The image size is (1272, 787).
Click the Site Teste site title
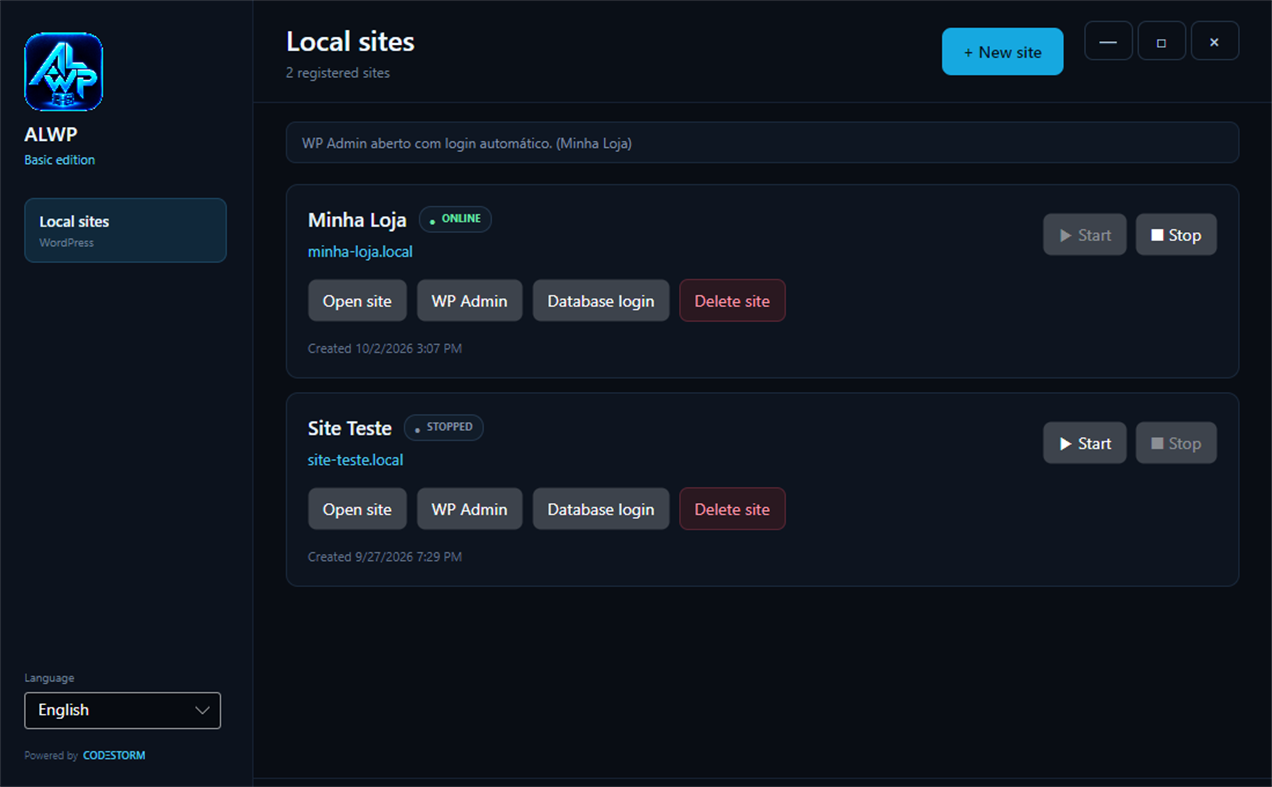350,428
